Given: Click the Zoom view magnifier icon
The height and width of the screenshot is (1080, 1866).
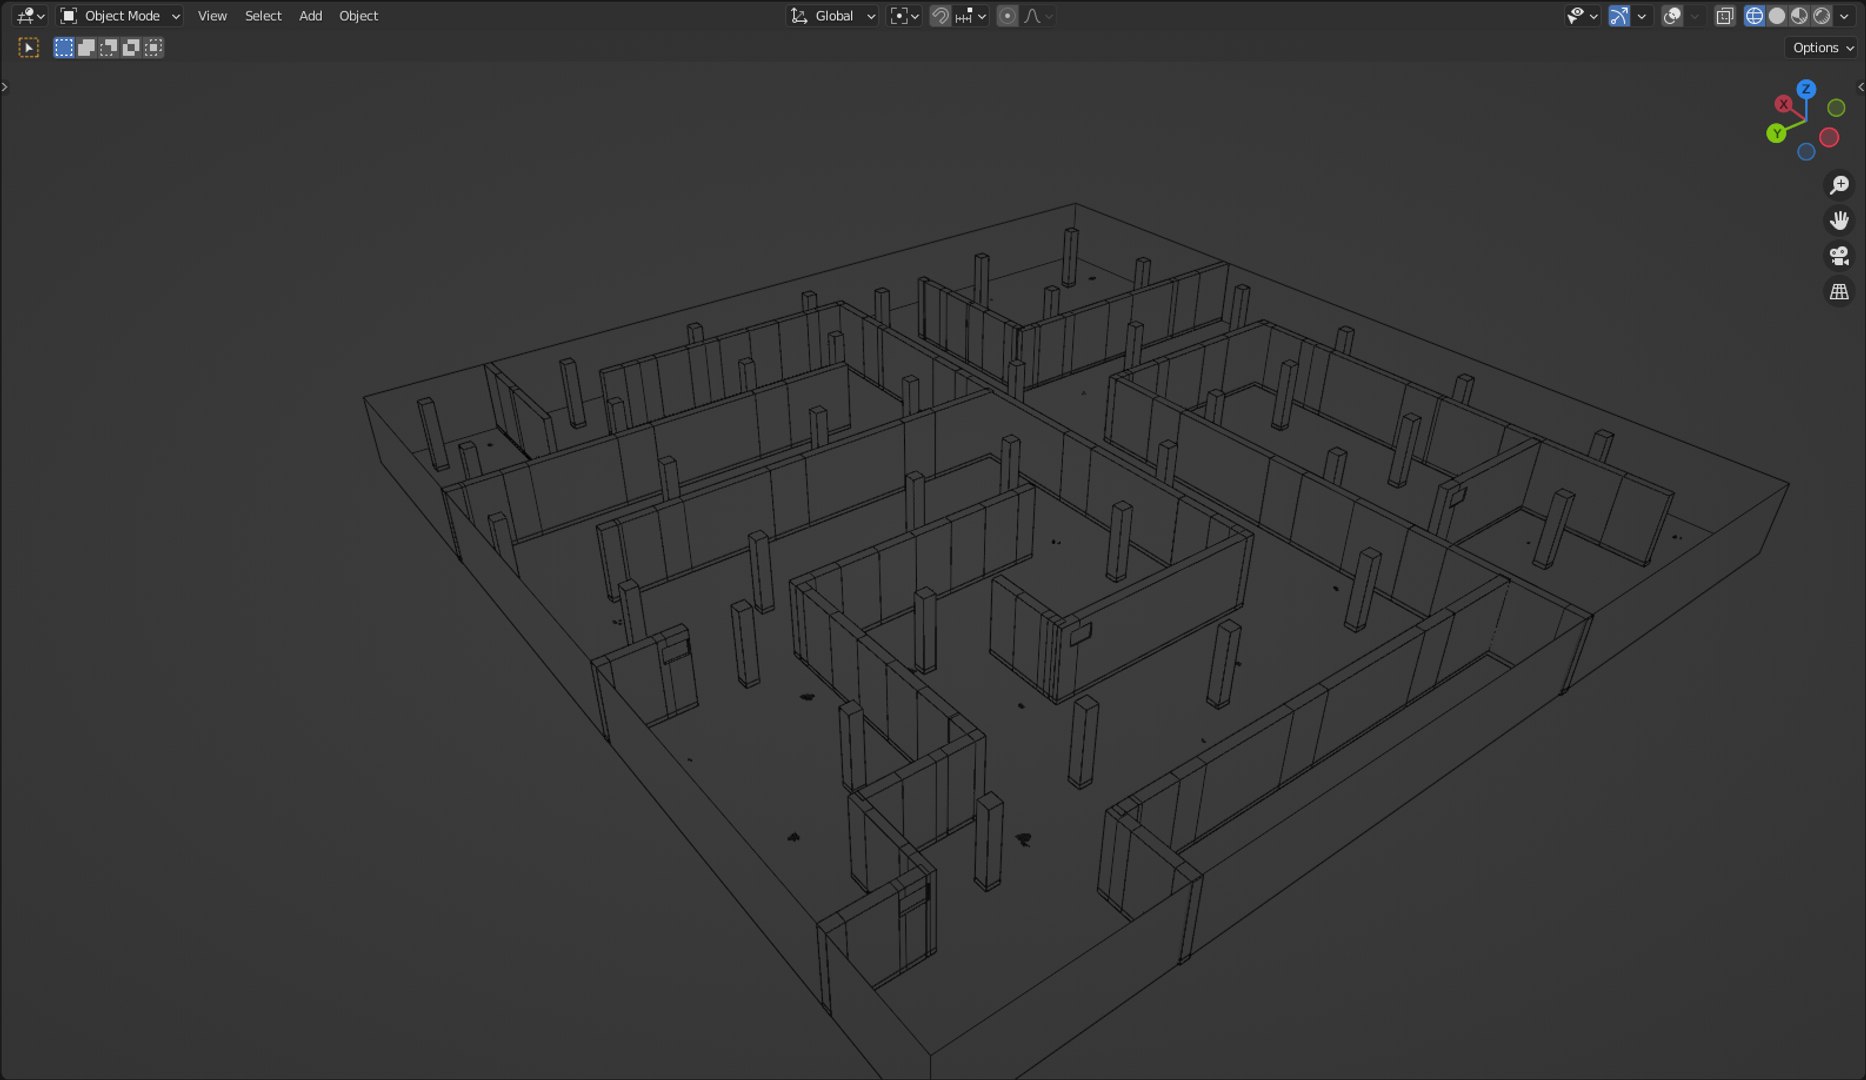Looking at the screenshot, I should [x=1839, y=185].
